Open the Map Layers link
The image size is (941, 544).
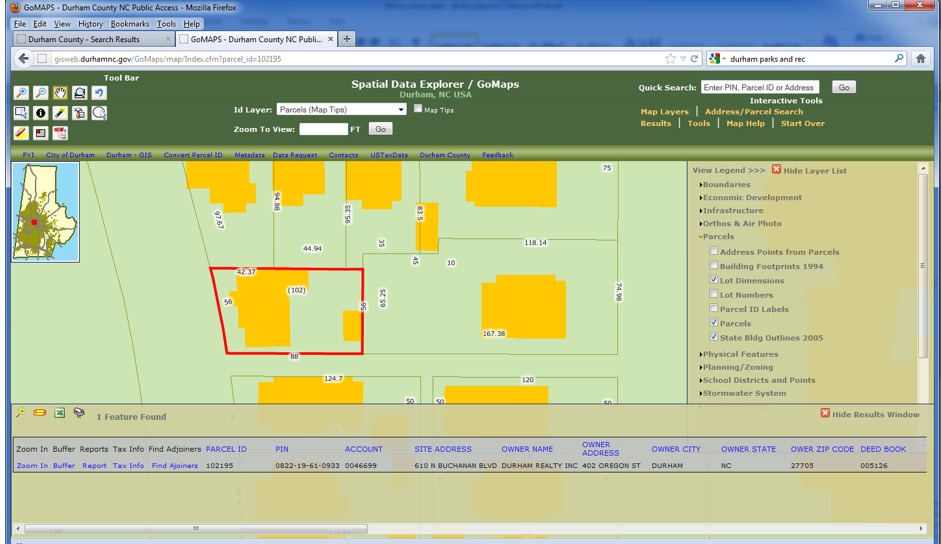[x=664, y=112]
